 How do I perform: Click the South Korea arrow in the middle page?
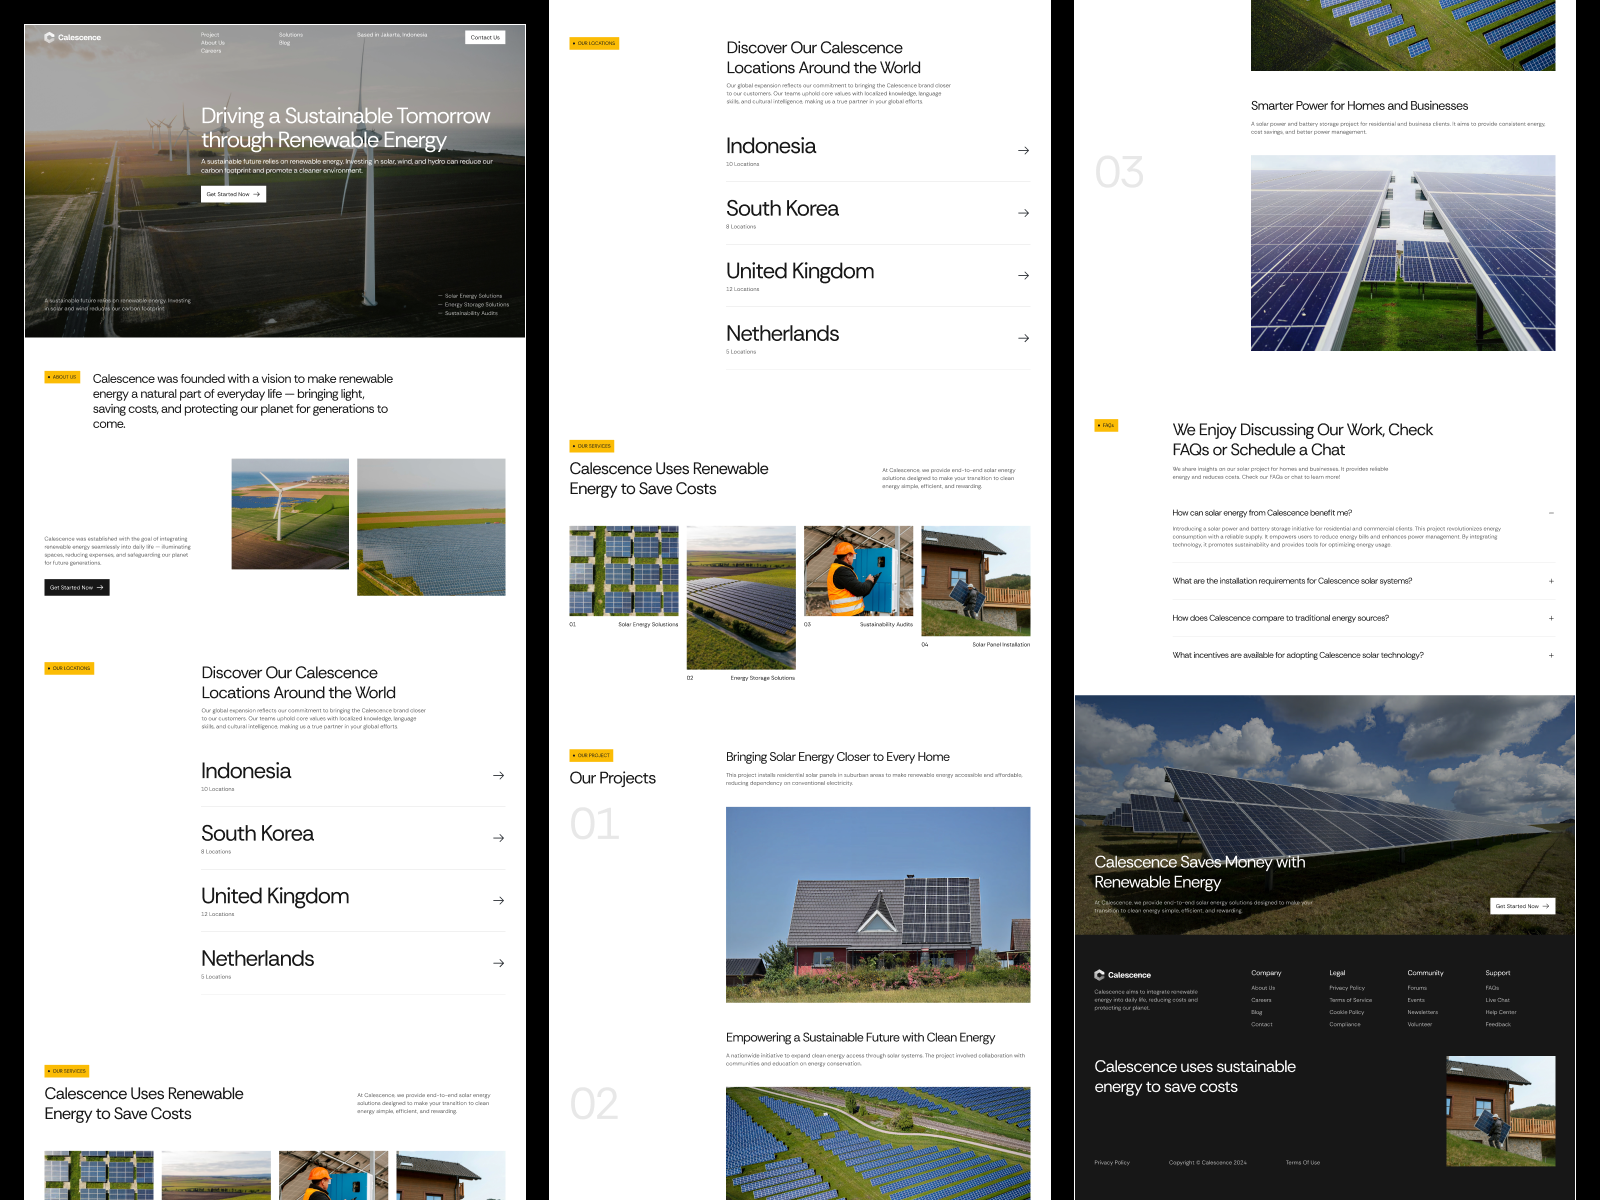coord(1023,213)
